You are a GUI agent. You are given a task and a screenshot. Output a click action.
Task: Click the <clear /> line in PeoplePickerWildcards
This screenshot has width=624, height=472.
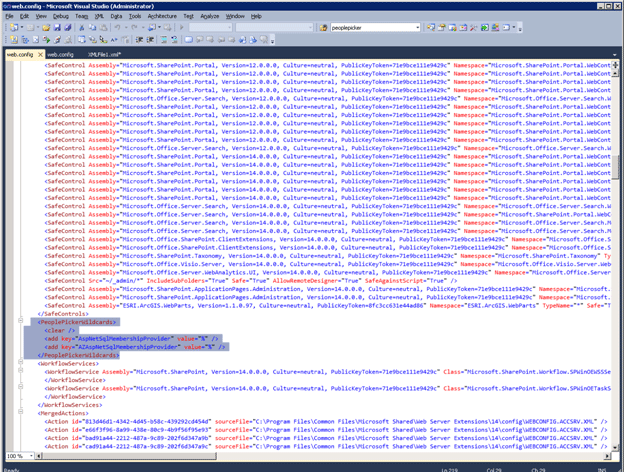point(60,330)
